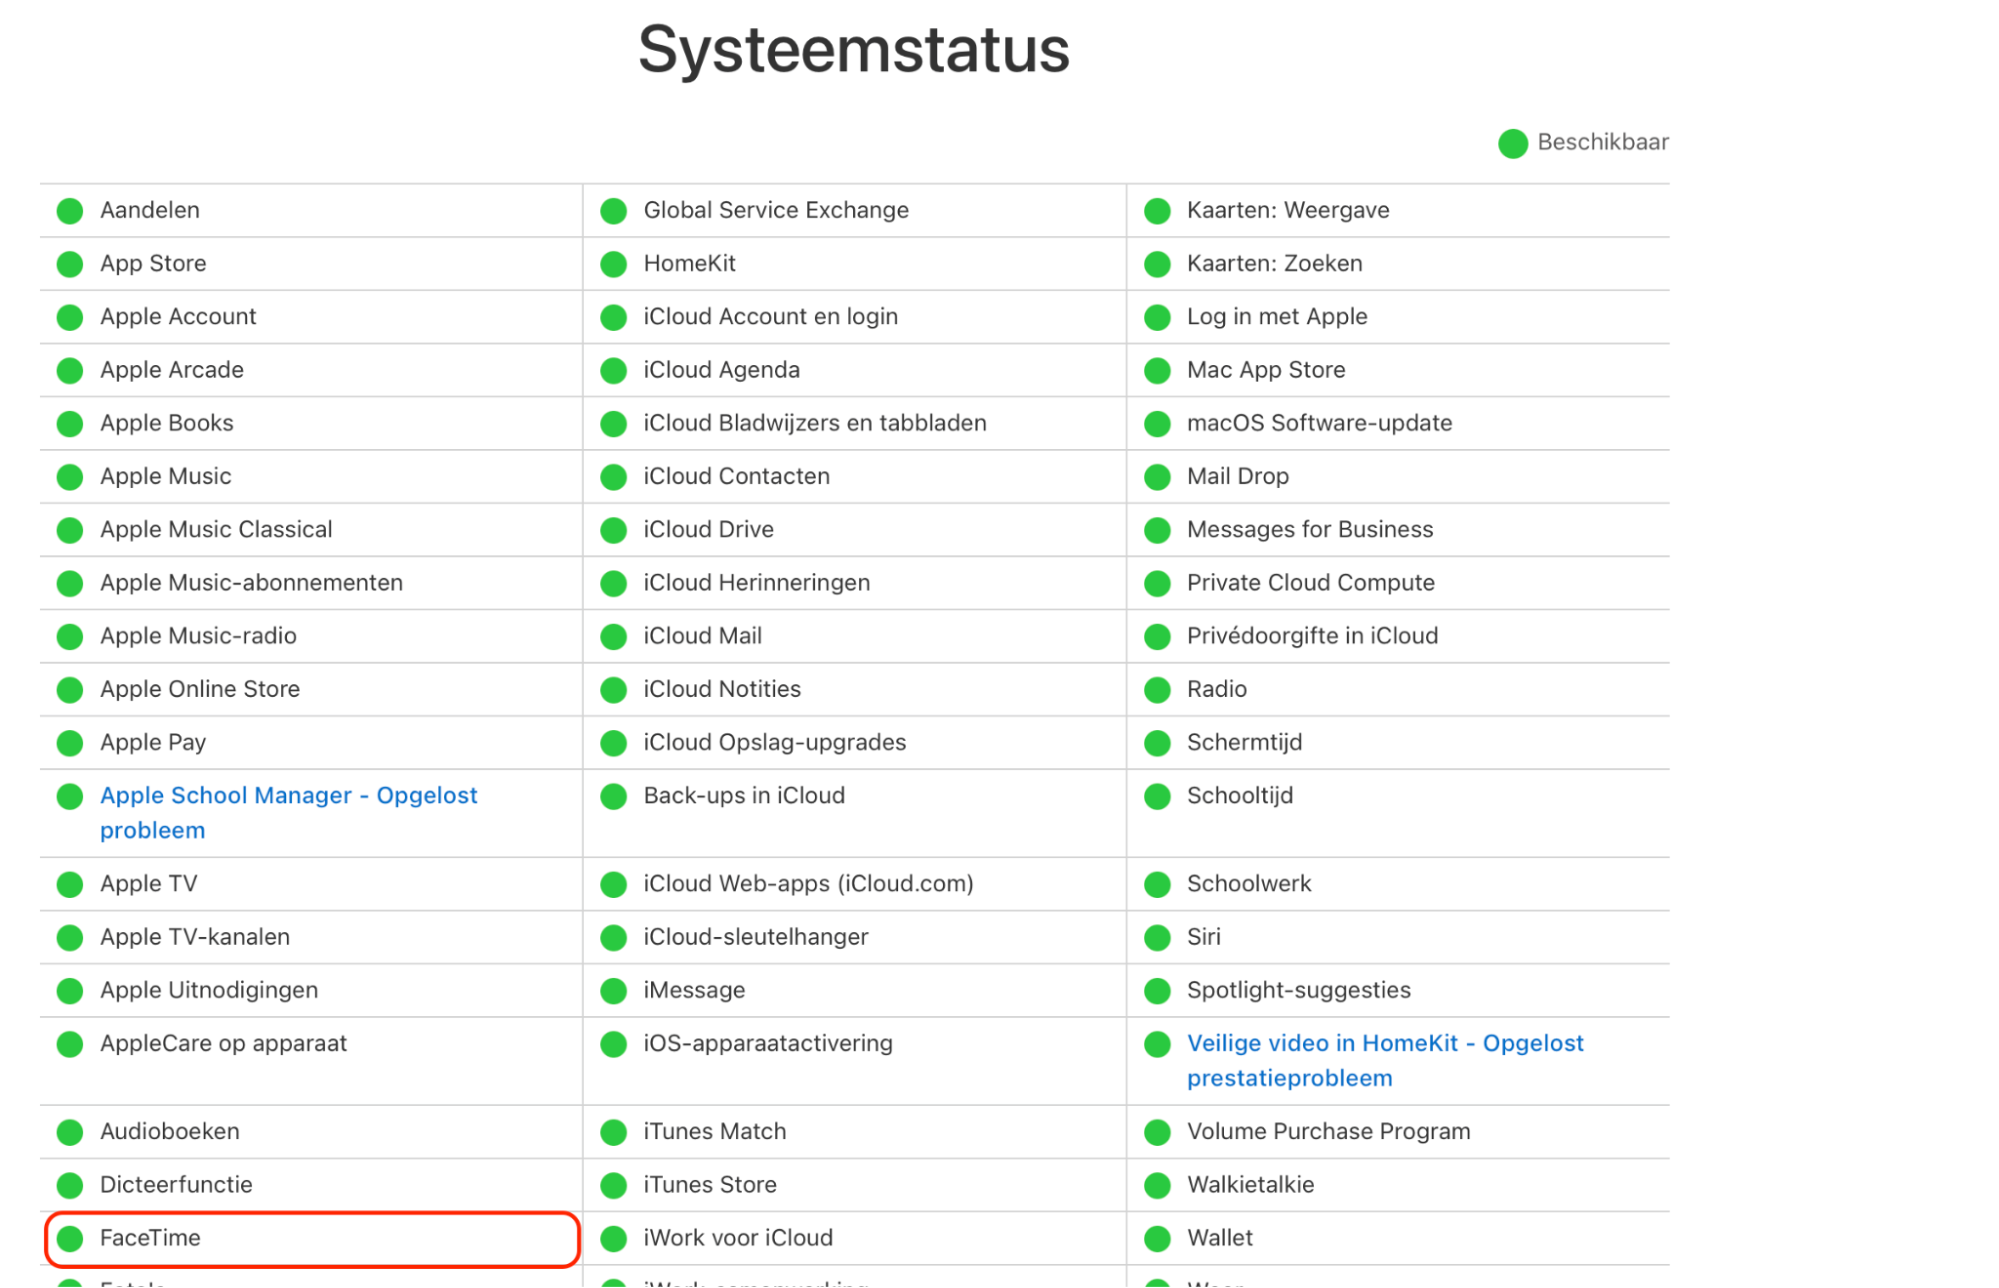Click the green dot beside iCloud Mail
This screenshot has height=1288, width=1999.
pos(613,636)
